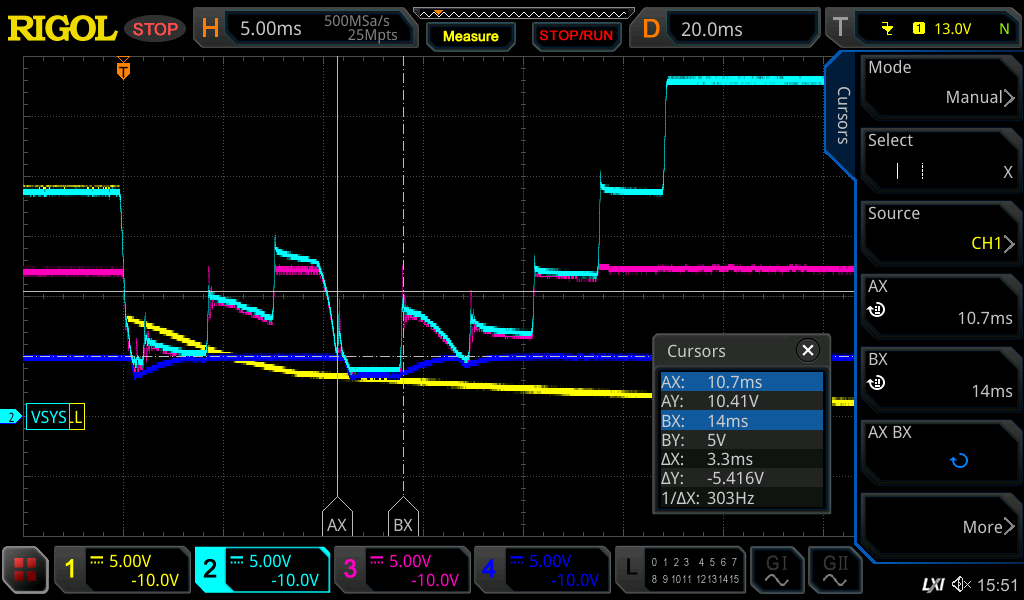Click the LXI network status icon
1024x600 pixels.
(x=933, y=584)
